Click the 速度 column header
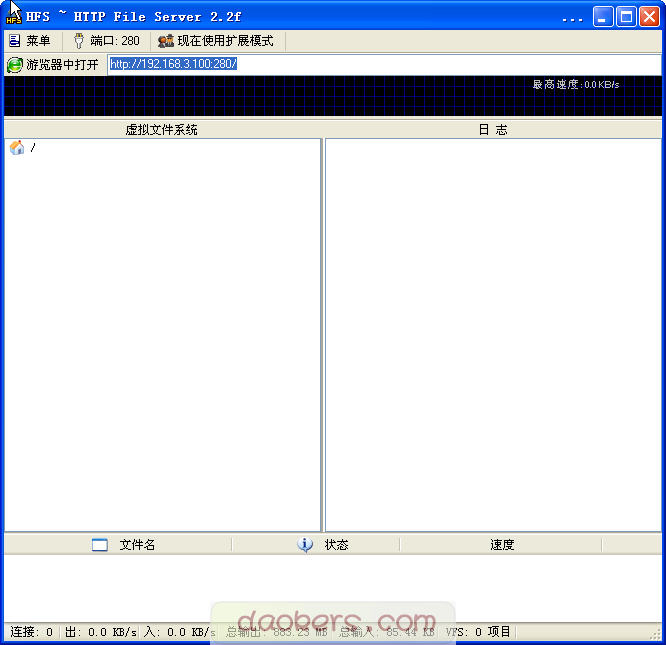The image size is (666, 645). pyautogui.click(x=501, y=544)
